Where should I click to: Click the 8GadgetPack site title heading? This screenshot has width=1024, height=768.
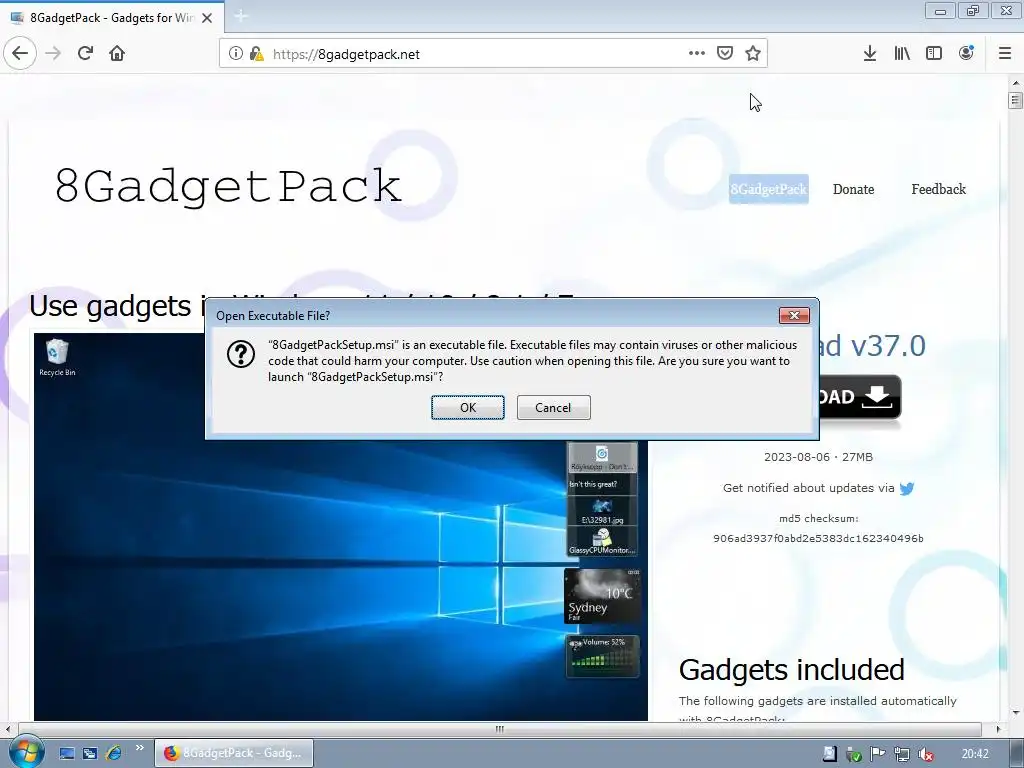[x=228, y=186]
